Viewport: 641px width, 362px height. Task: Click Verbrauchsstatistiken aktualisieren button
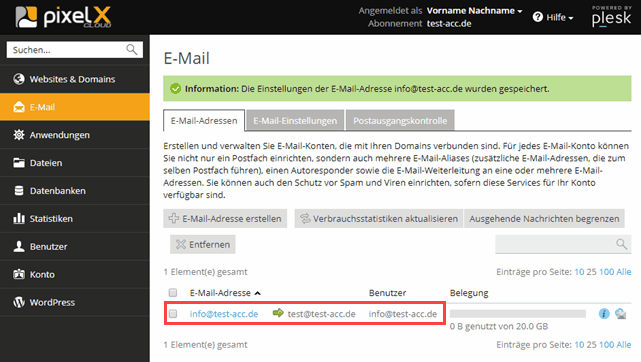(379, 219)
